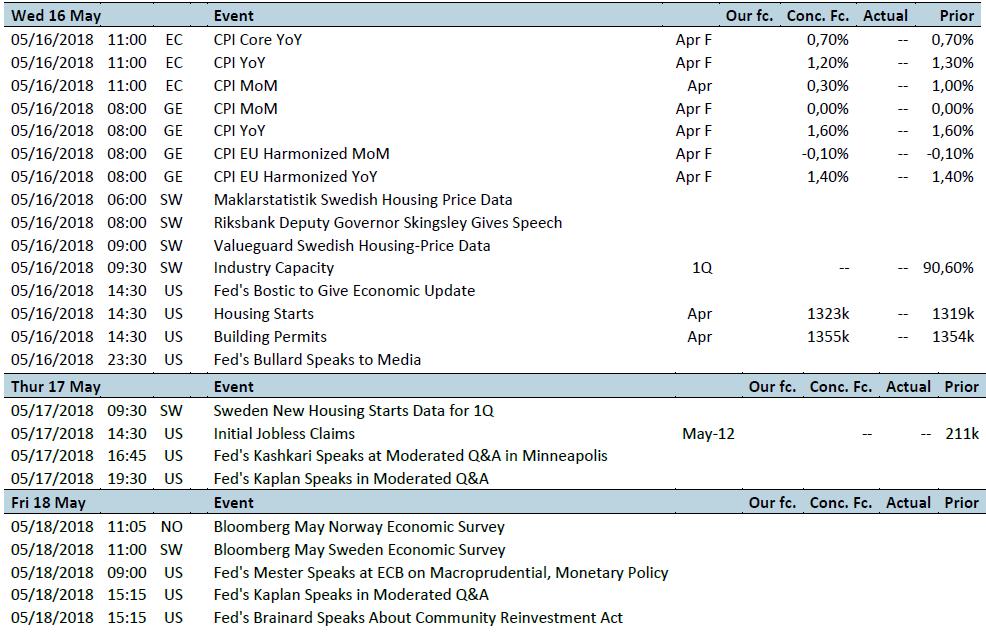986x632 pixels.
Task: Select the Thur 17 May header cell
Action: point(56,387)
